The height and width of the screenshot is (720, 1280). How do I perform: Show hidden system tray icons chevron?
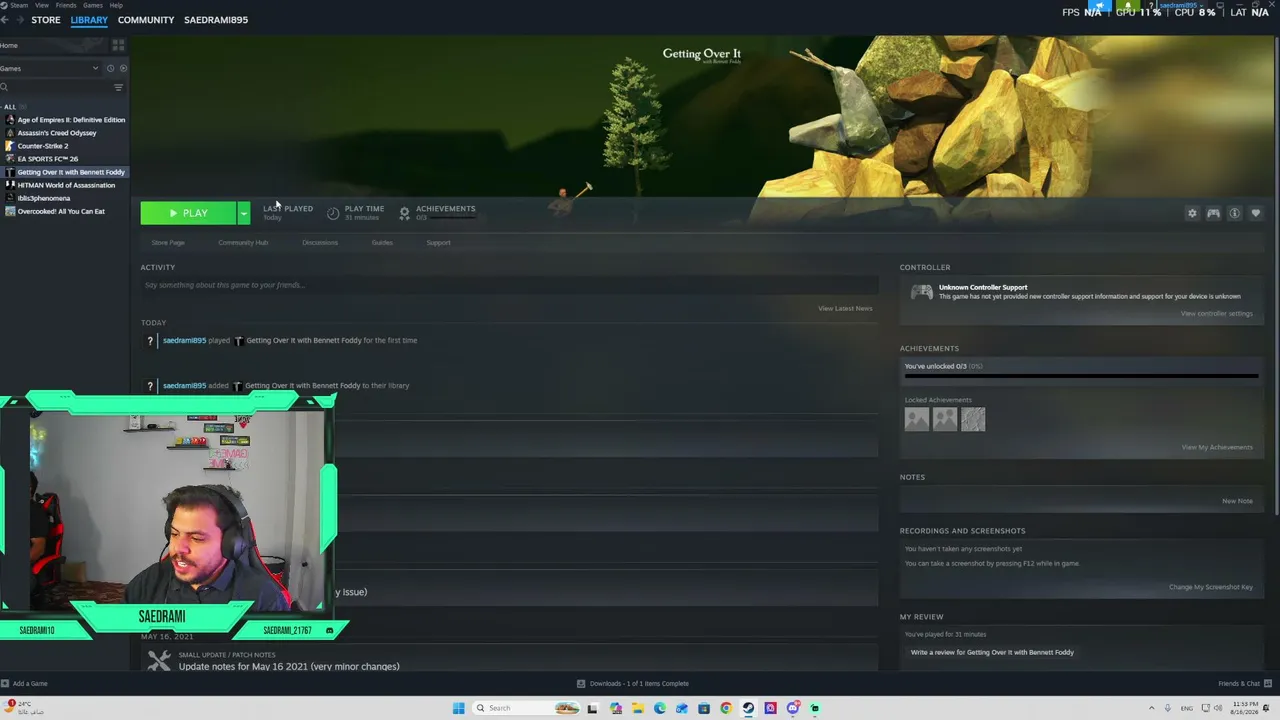coord(1152,708)
